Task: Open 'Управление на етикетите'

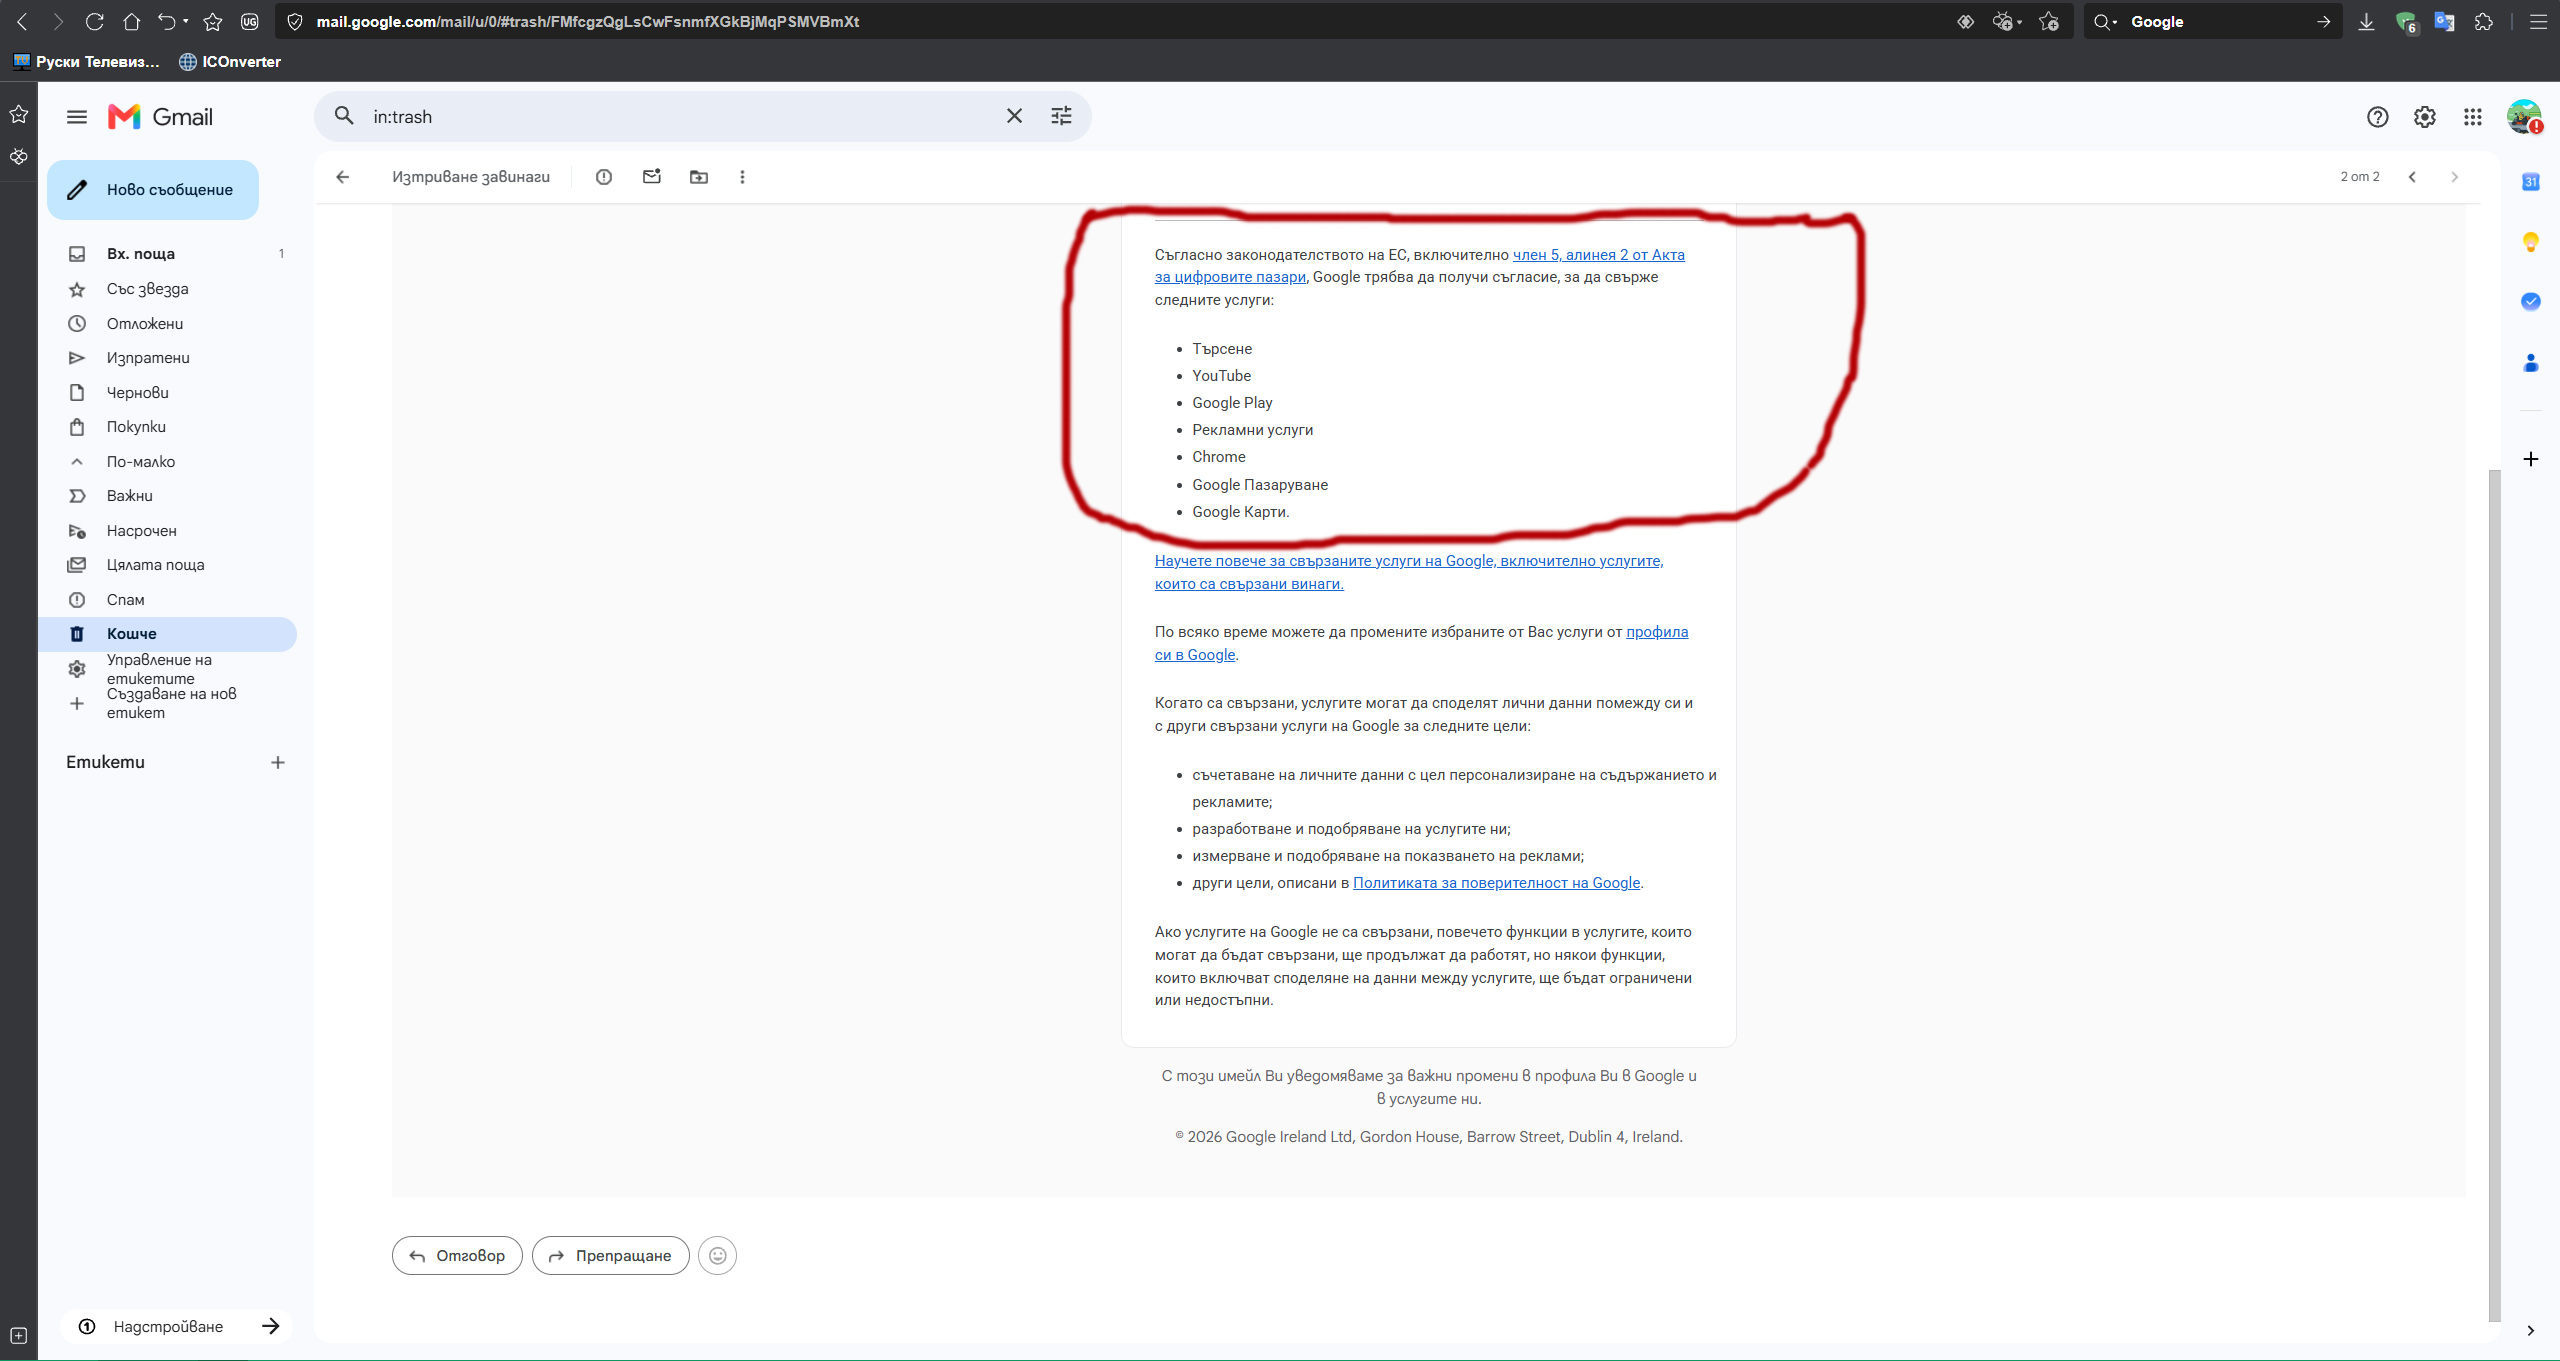Action: [x=168, y=669]
